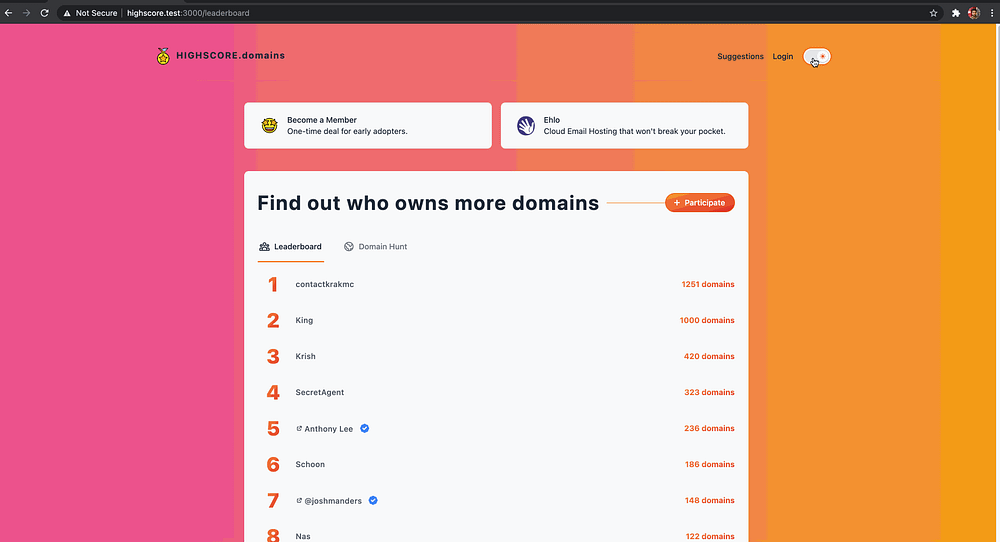Click the Ehlo hand logo icon
The height and width of the screenshot is (542, 1000).
pos(526,125)
